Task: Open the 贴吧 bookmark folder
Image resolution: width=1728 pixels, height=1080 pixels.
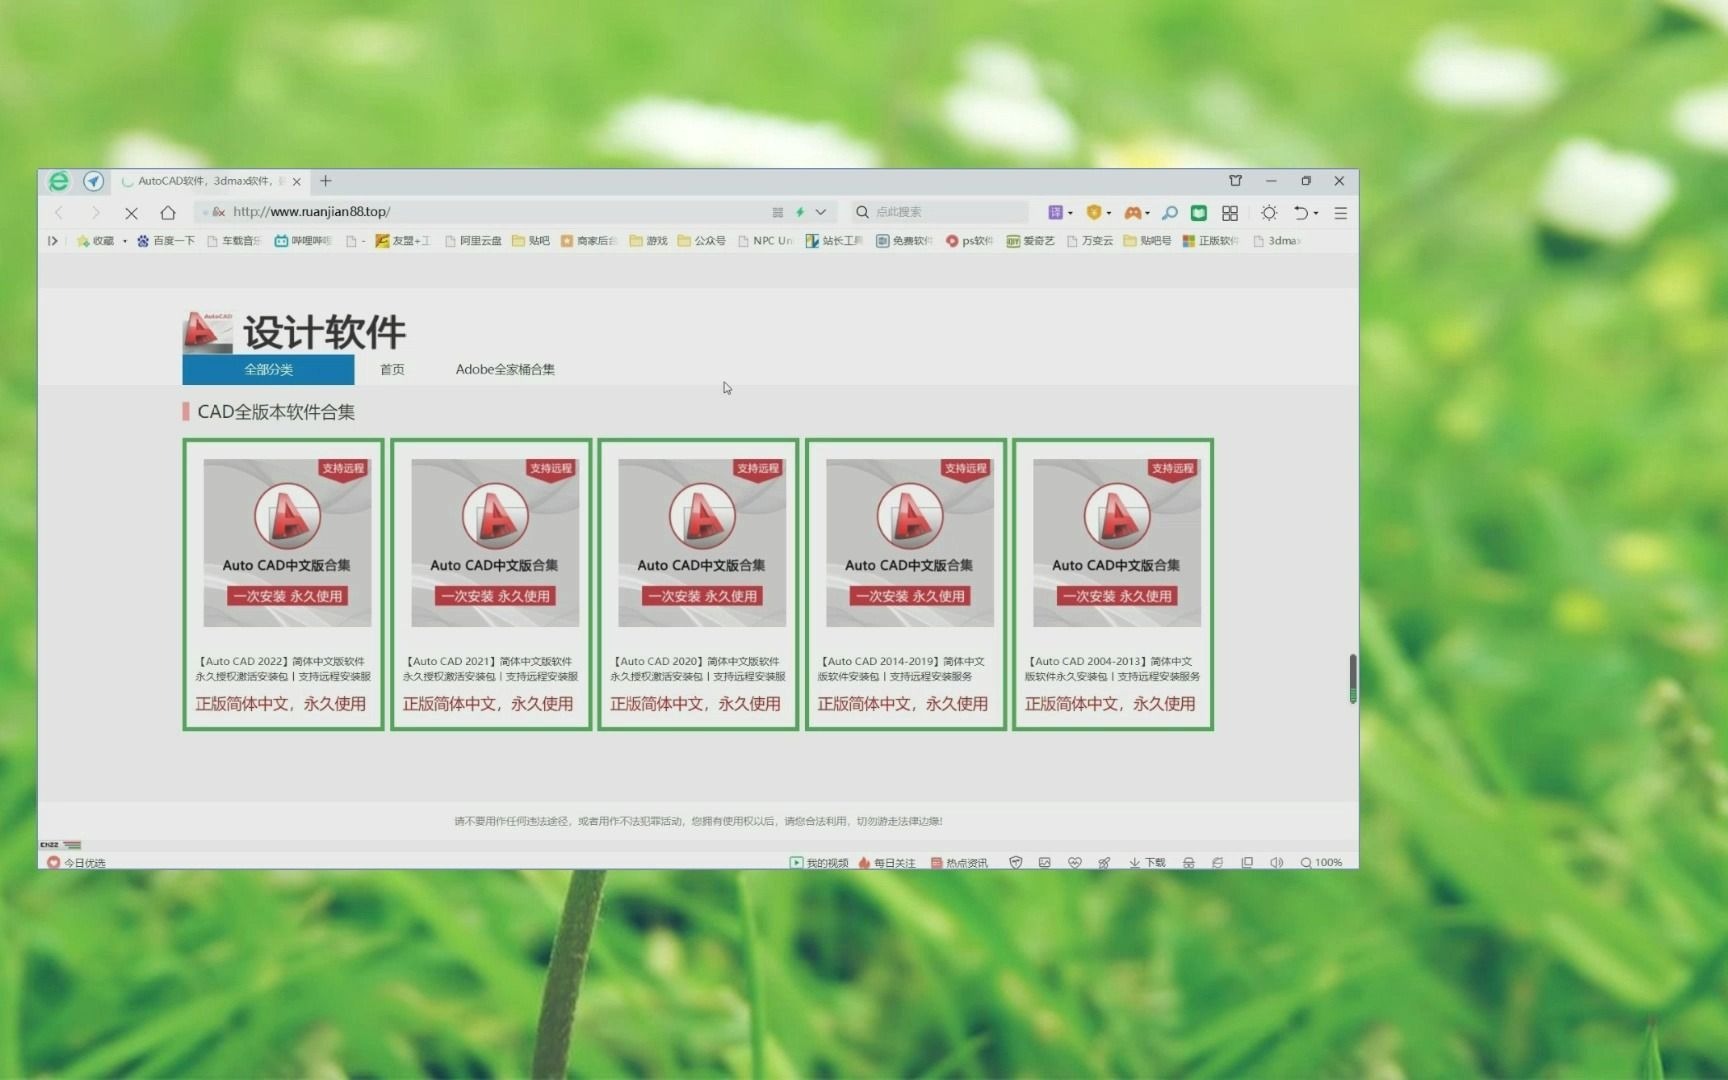Action: [x=531, y=241]
